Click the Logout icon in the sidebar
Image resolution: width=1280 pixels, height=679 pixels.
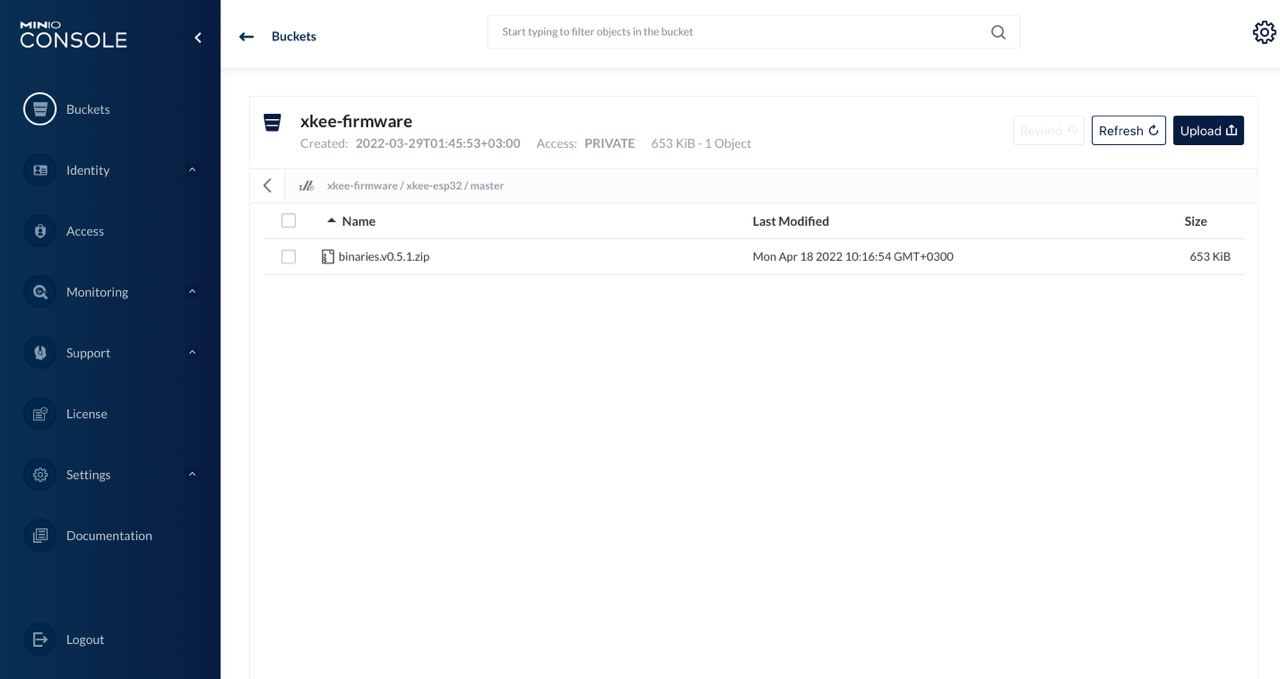[x=40, y=640]
